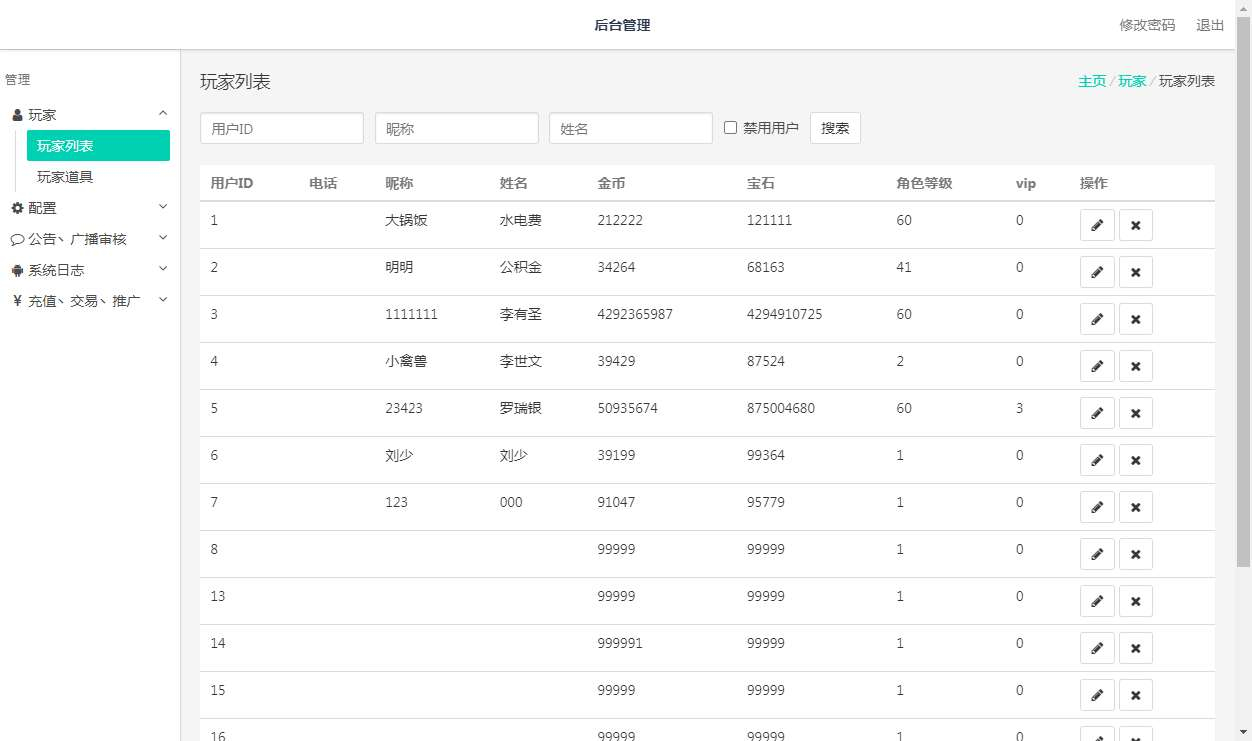Expand 系统日志 section chevron

coord(163,269)
